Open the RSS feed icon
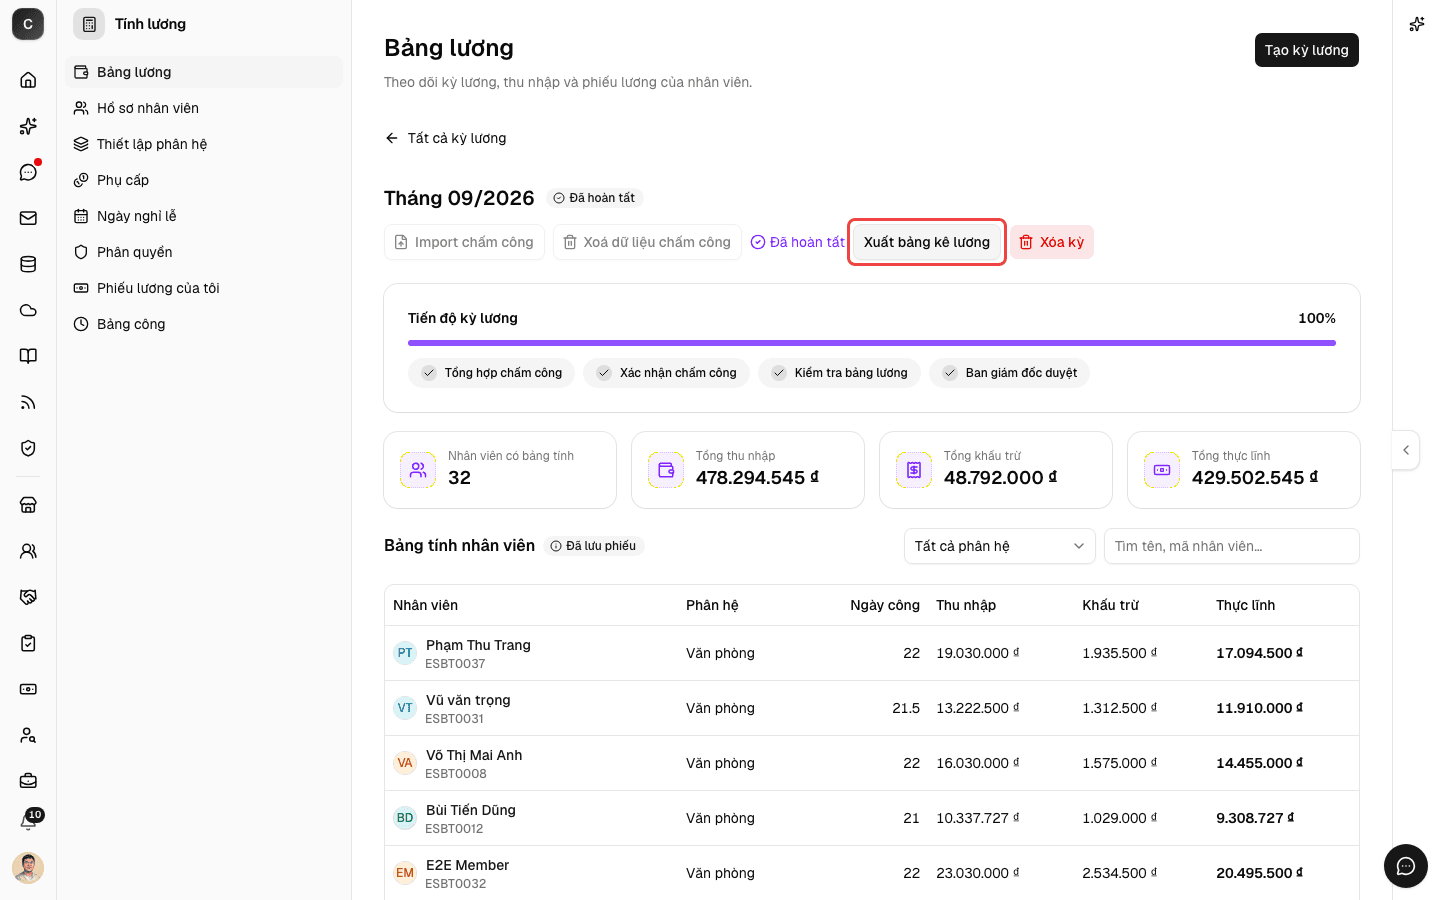The height and width of the screenshot is (900, 1440). coord(28,402)
